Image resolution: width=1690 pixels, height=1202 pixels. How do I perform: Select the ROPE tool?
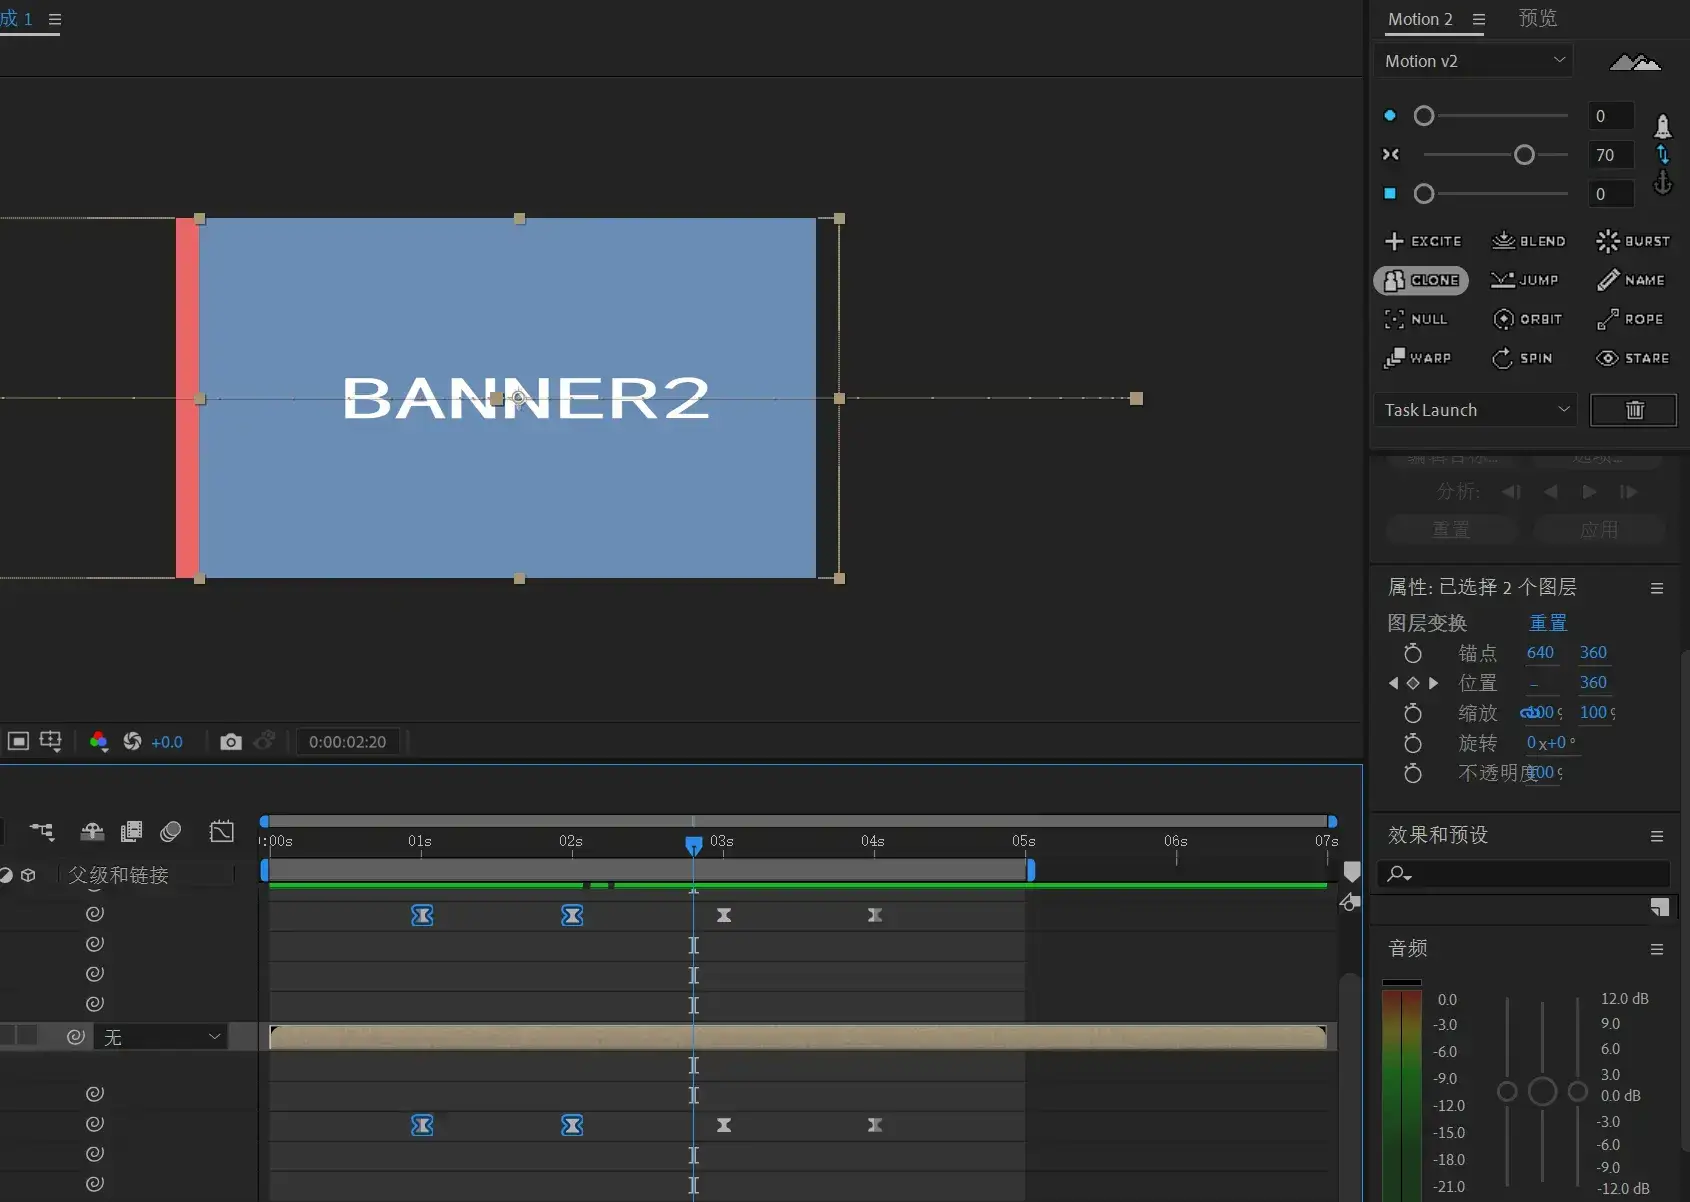pyautogui.click(x=1630, y=319)
